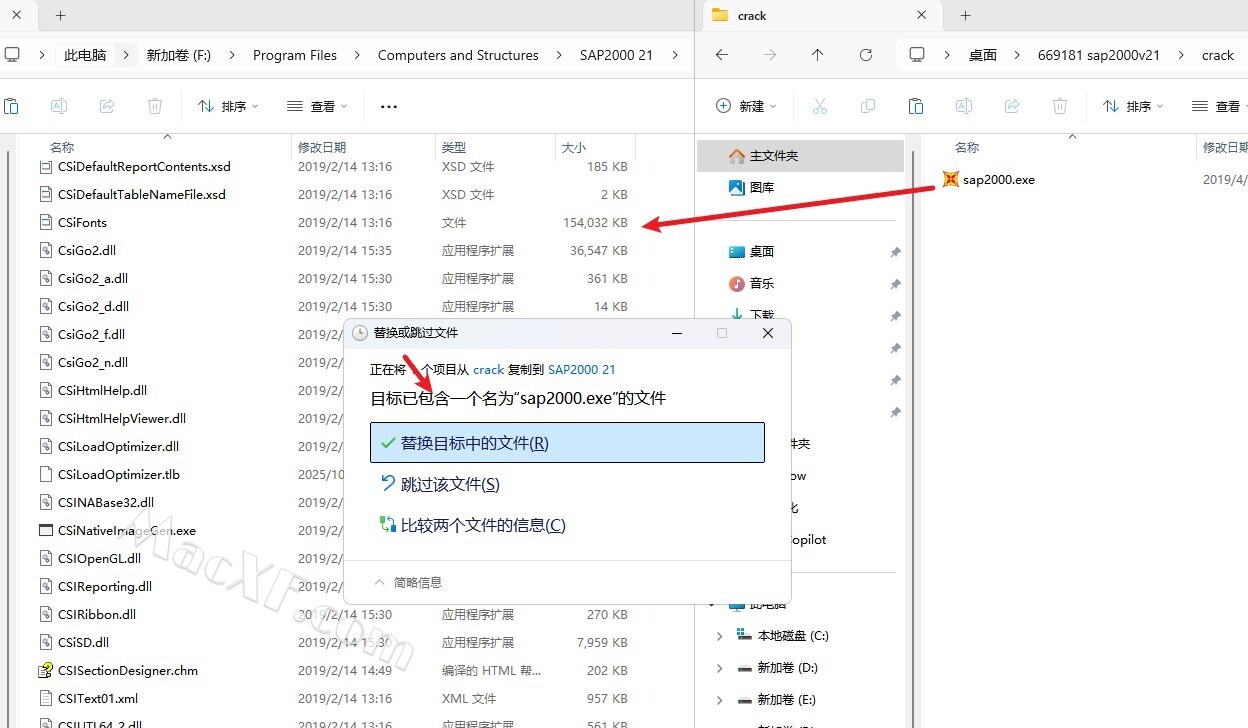The height and width of the screenshot is (728, 1248).
Task: Open the 查看 dropdown in left window
Action: [x=317, y=106]
